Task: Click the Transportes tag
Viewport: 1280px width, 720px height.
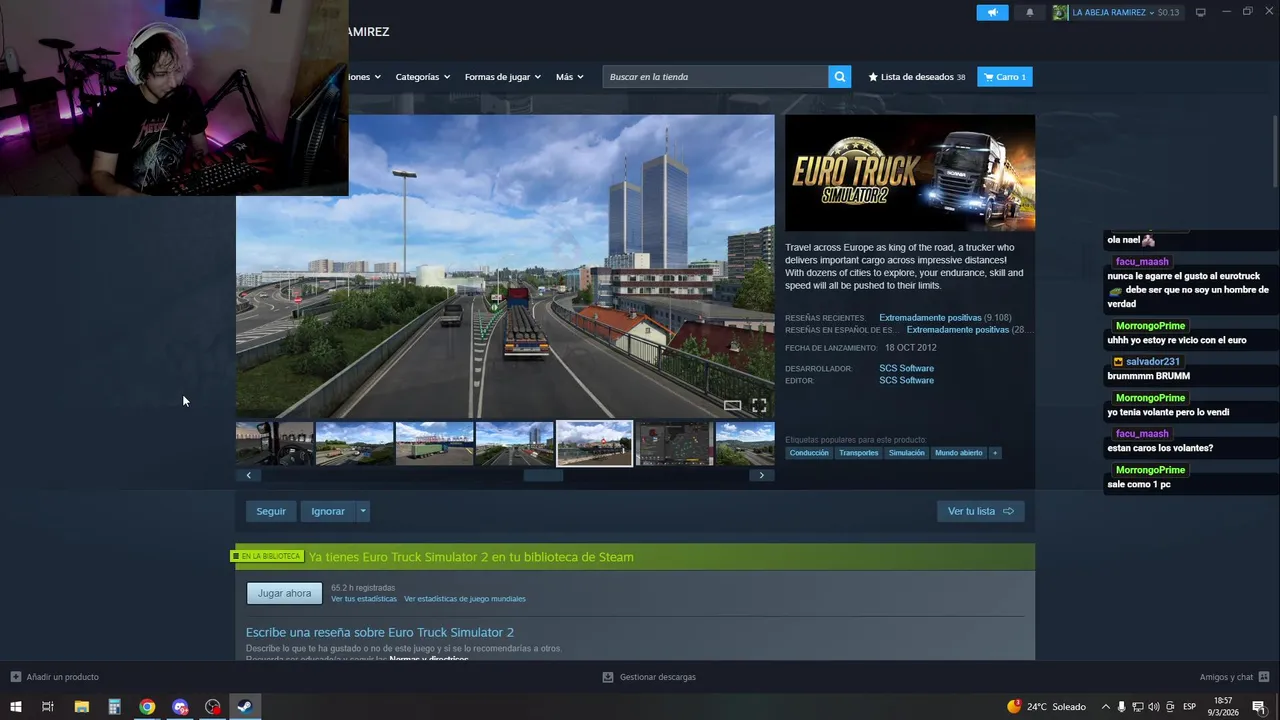Action: [x=859, y=453]
